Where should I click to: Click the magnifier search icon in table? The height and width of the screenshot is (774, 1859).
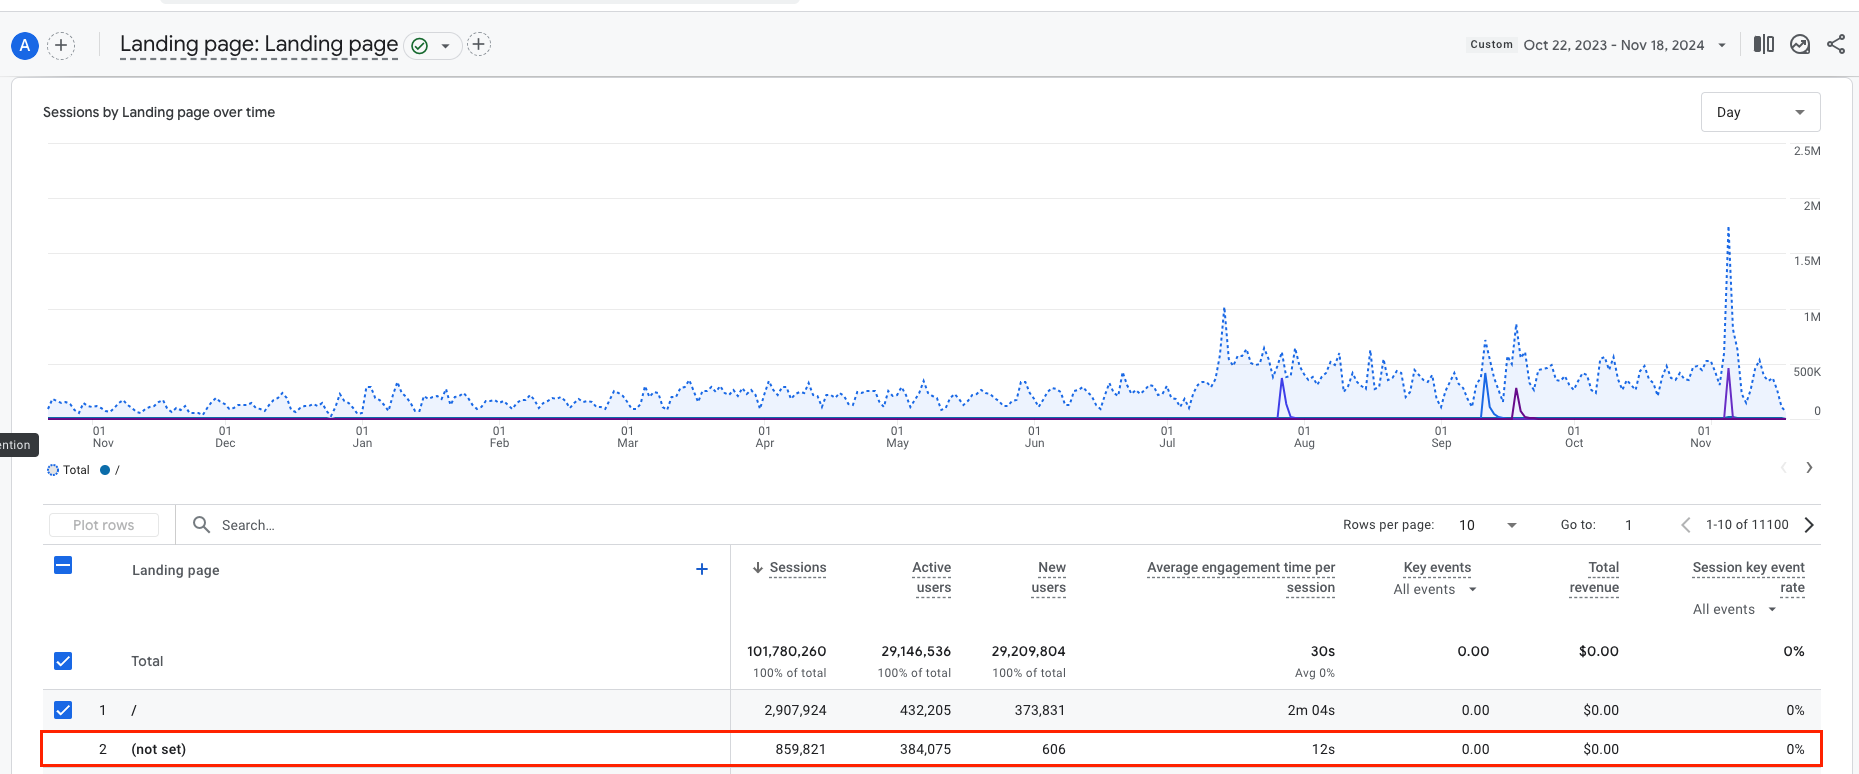[201, 525]
